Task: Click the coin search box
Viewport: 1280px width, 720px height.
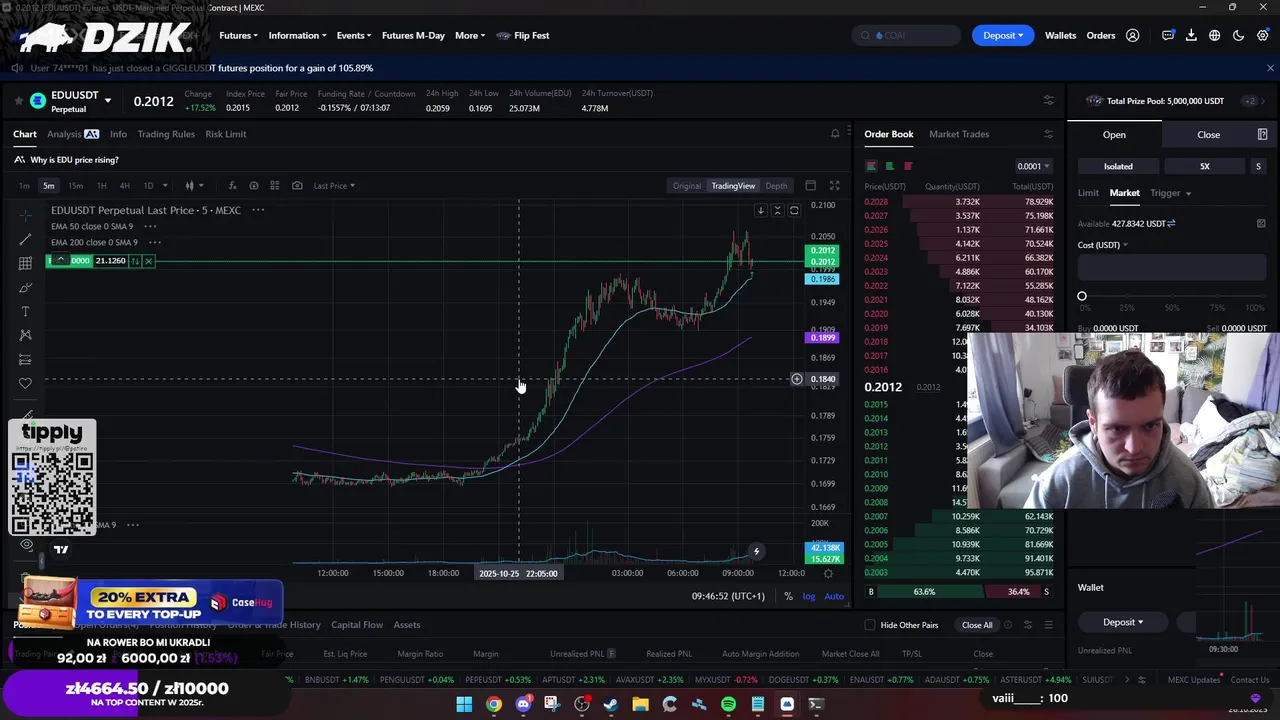Action: pyautogui.click(x=907, y=35)
